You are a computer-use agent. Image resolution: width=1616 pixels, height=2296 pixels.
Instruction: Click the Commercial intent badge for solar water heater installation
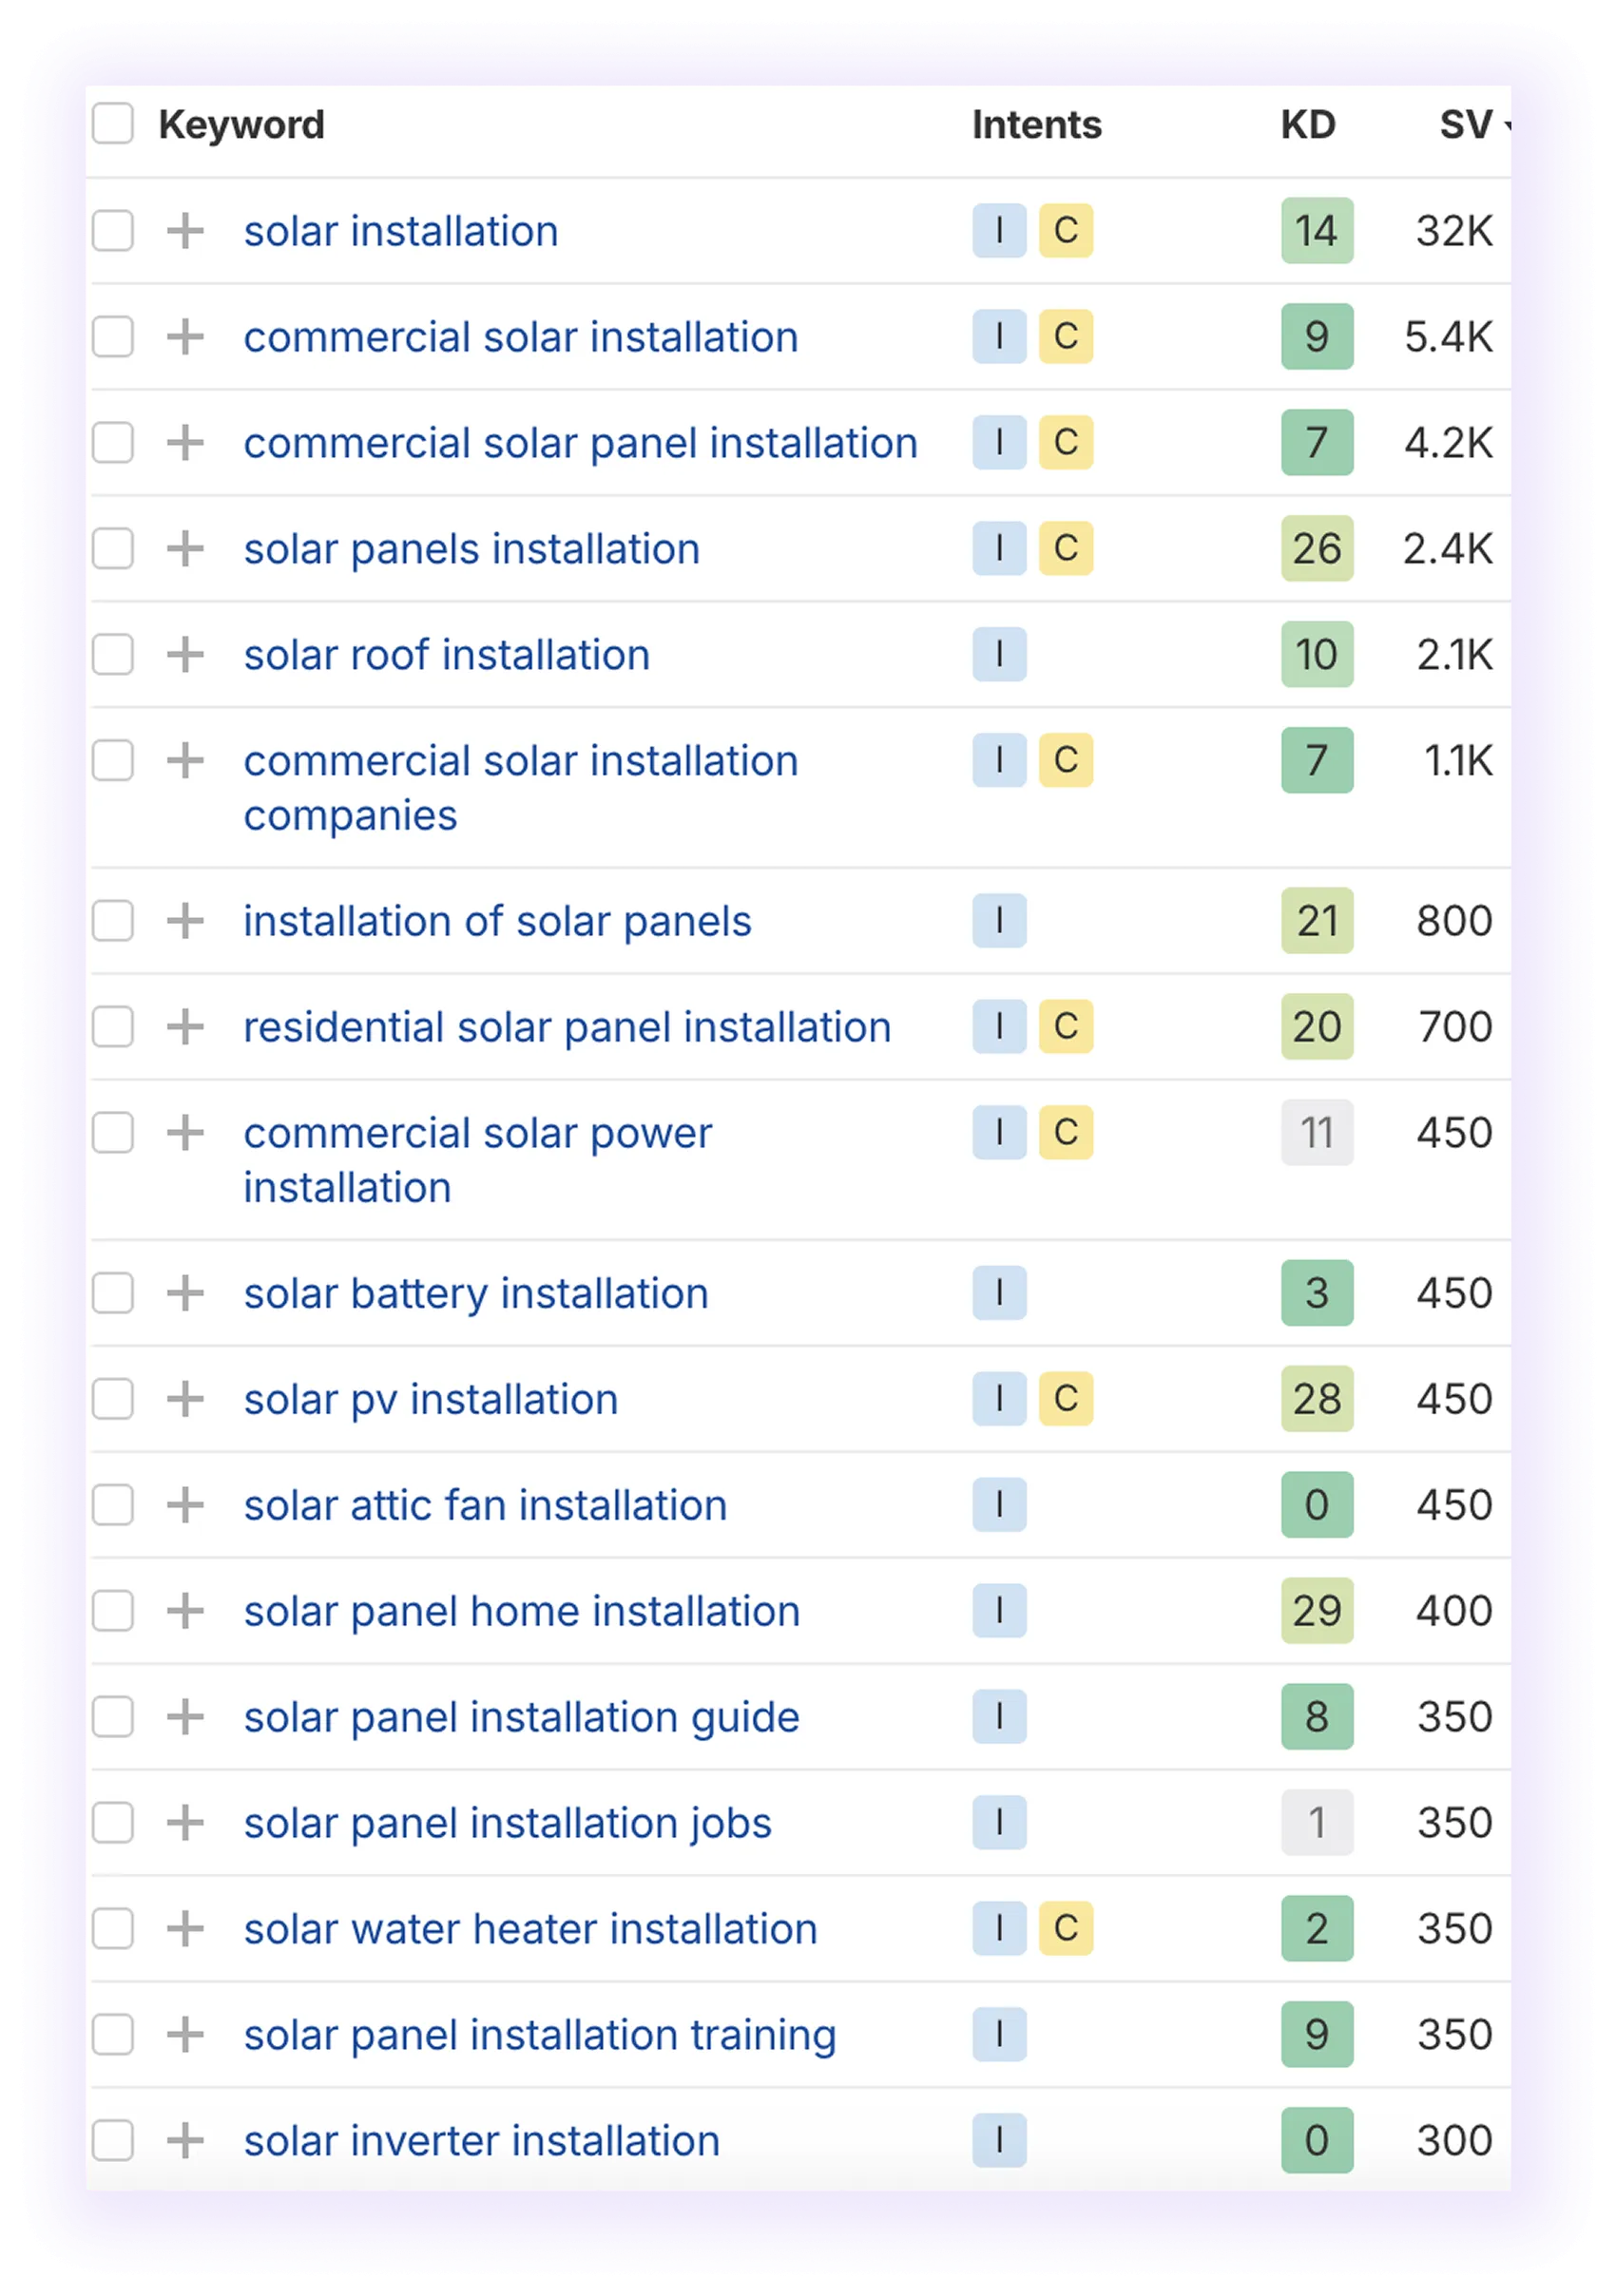(1066, 1928)
